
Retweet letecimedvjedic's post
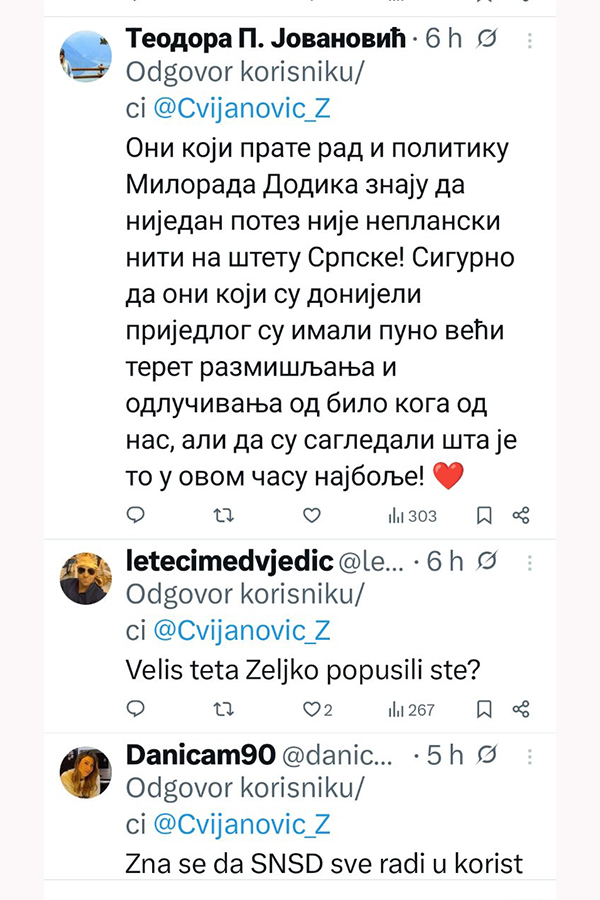click(224, 709)
